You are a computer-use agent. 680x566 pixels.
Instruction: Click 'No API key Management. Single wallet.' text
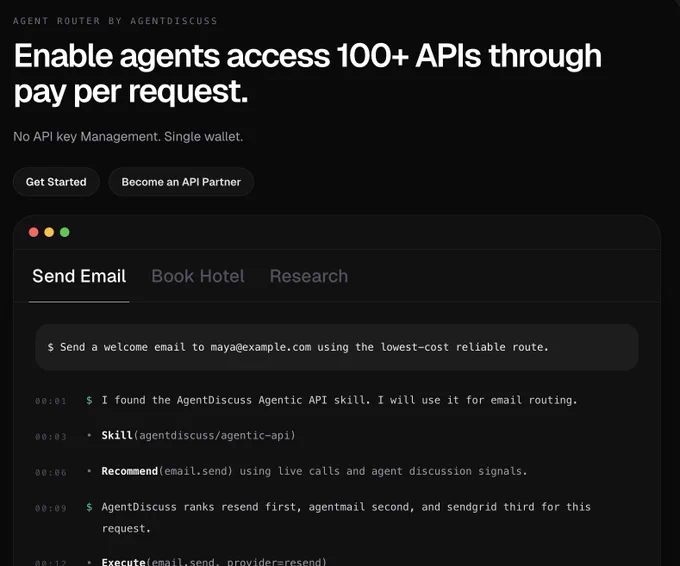[x=128, y=137]
